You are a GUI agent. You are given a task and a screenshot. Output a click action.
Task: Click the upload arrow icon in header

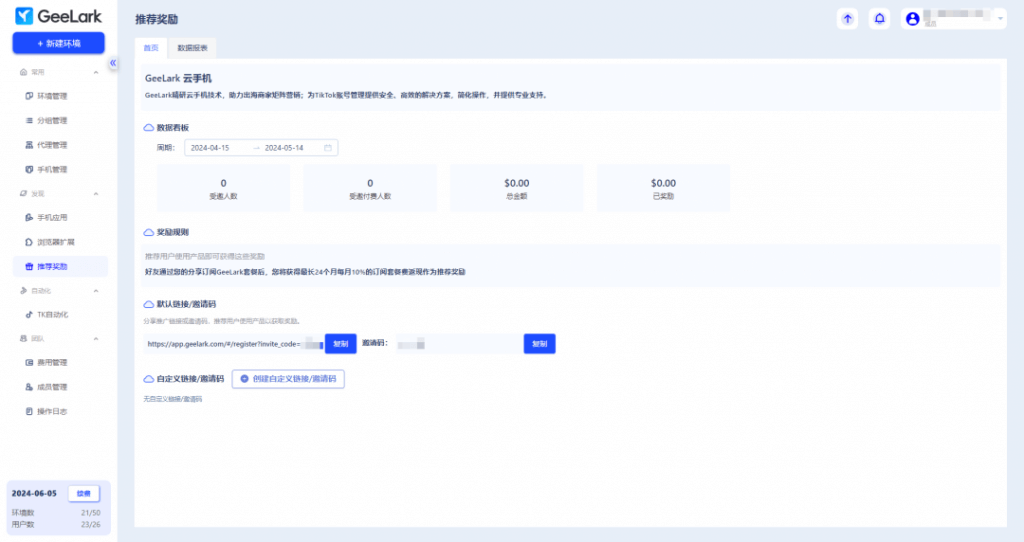847,19
